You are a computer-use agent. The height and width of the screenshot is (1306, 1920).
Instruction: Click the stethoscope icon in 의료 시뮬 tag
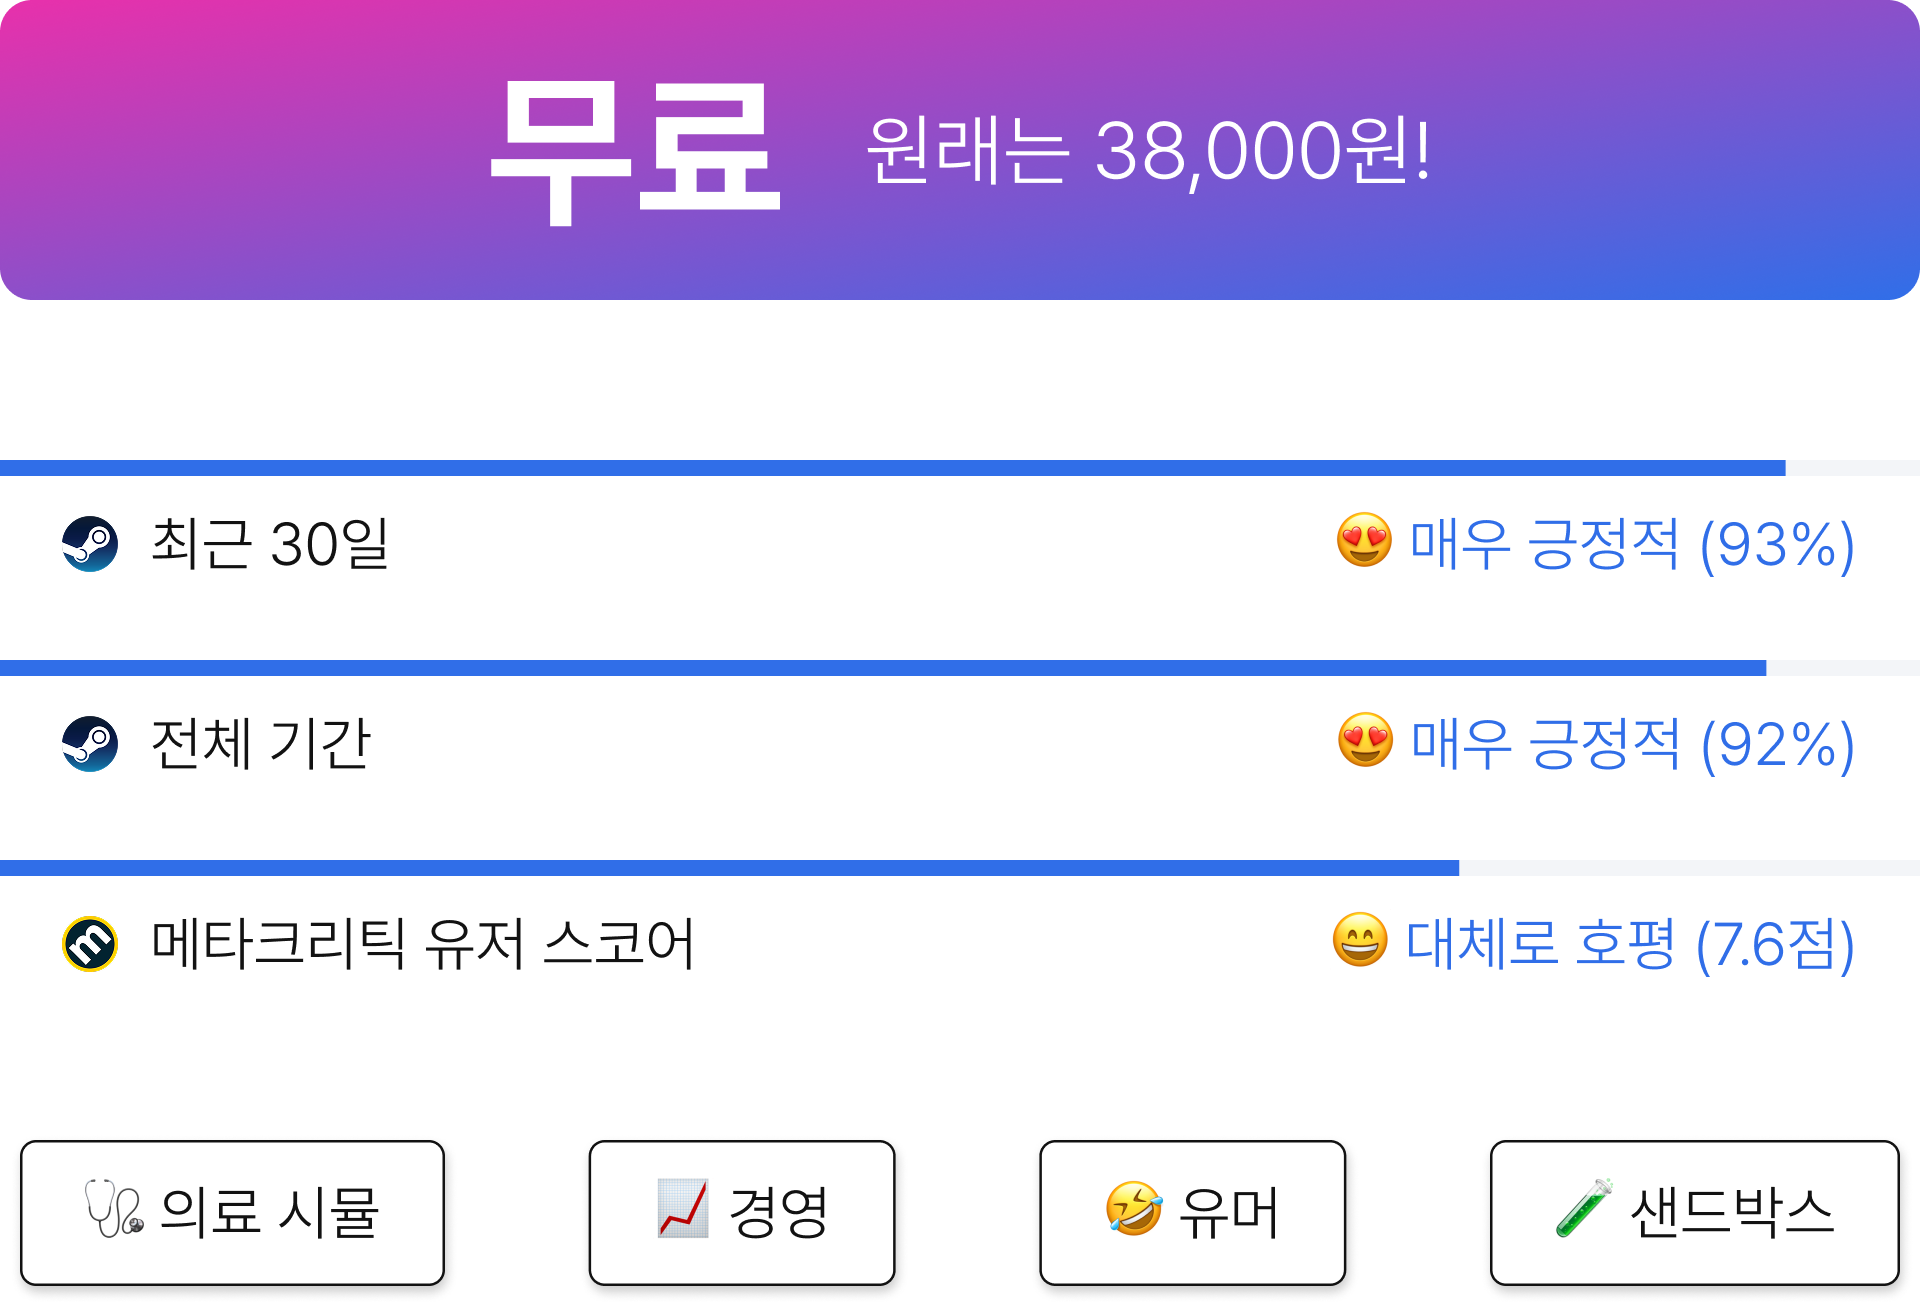click(114, 1208)
